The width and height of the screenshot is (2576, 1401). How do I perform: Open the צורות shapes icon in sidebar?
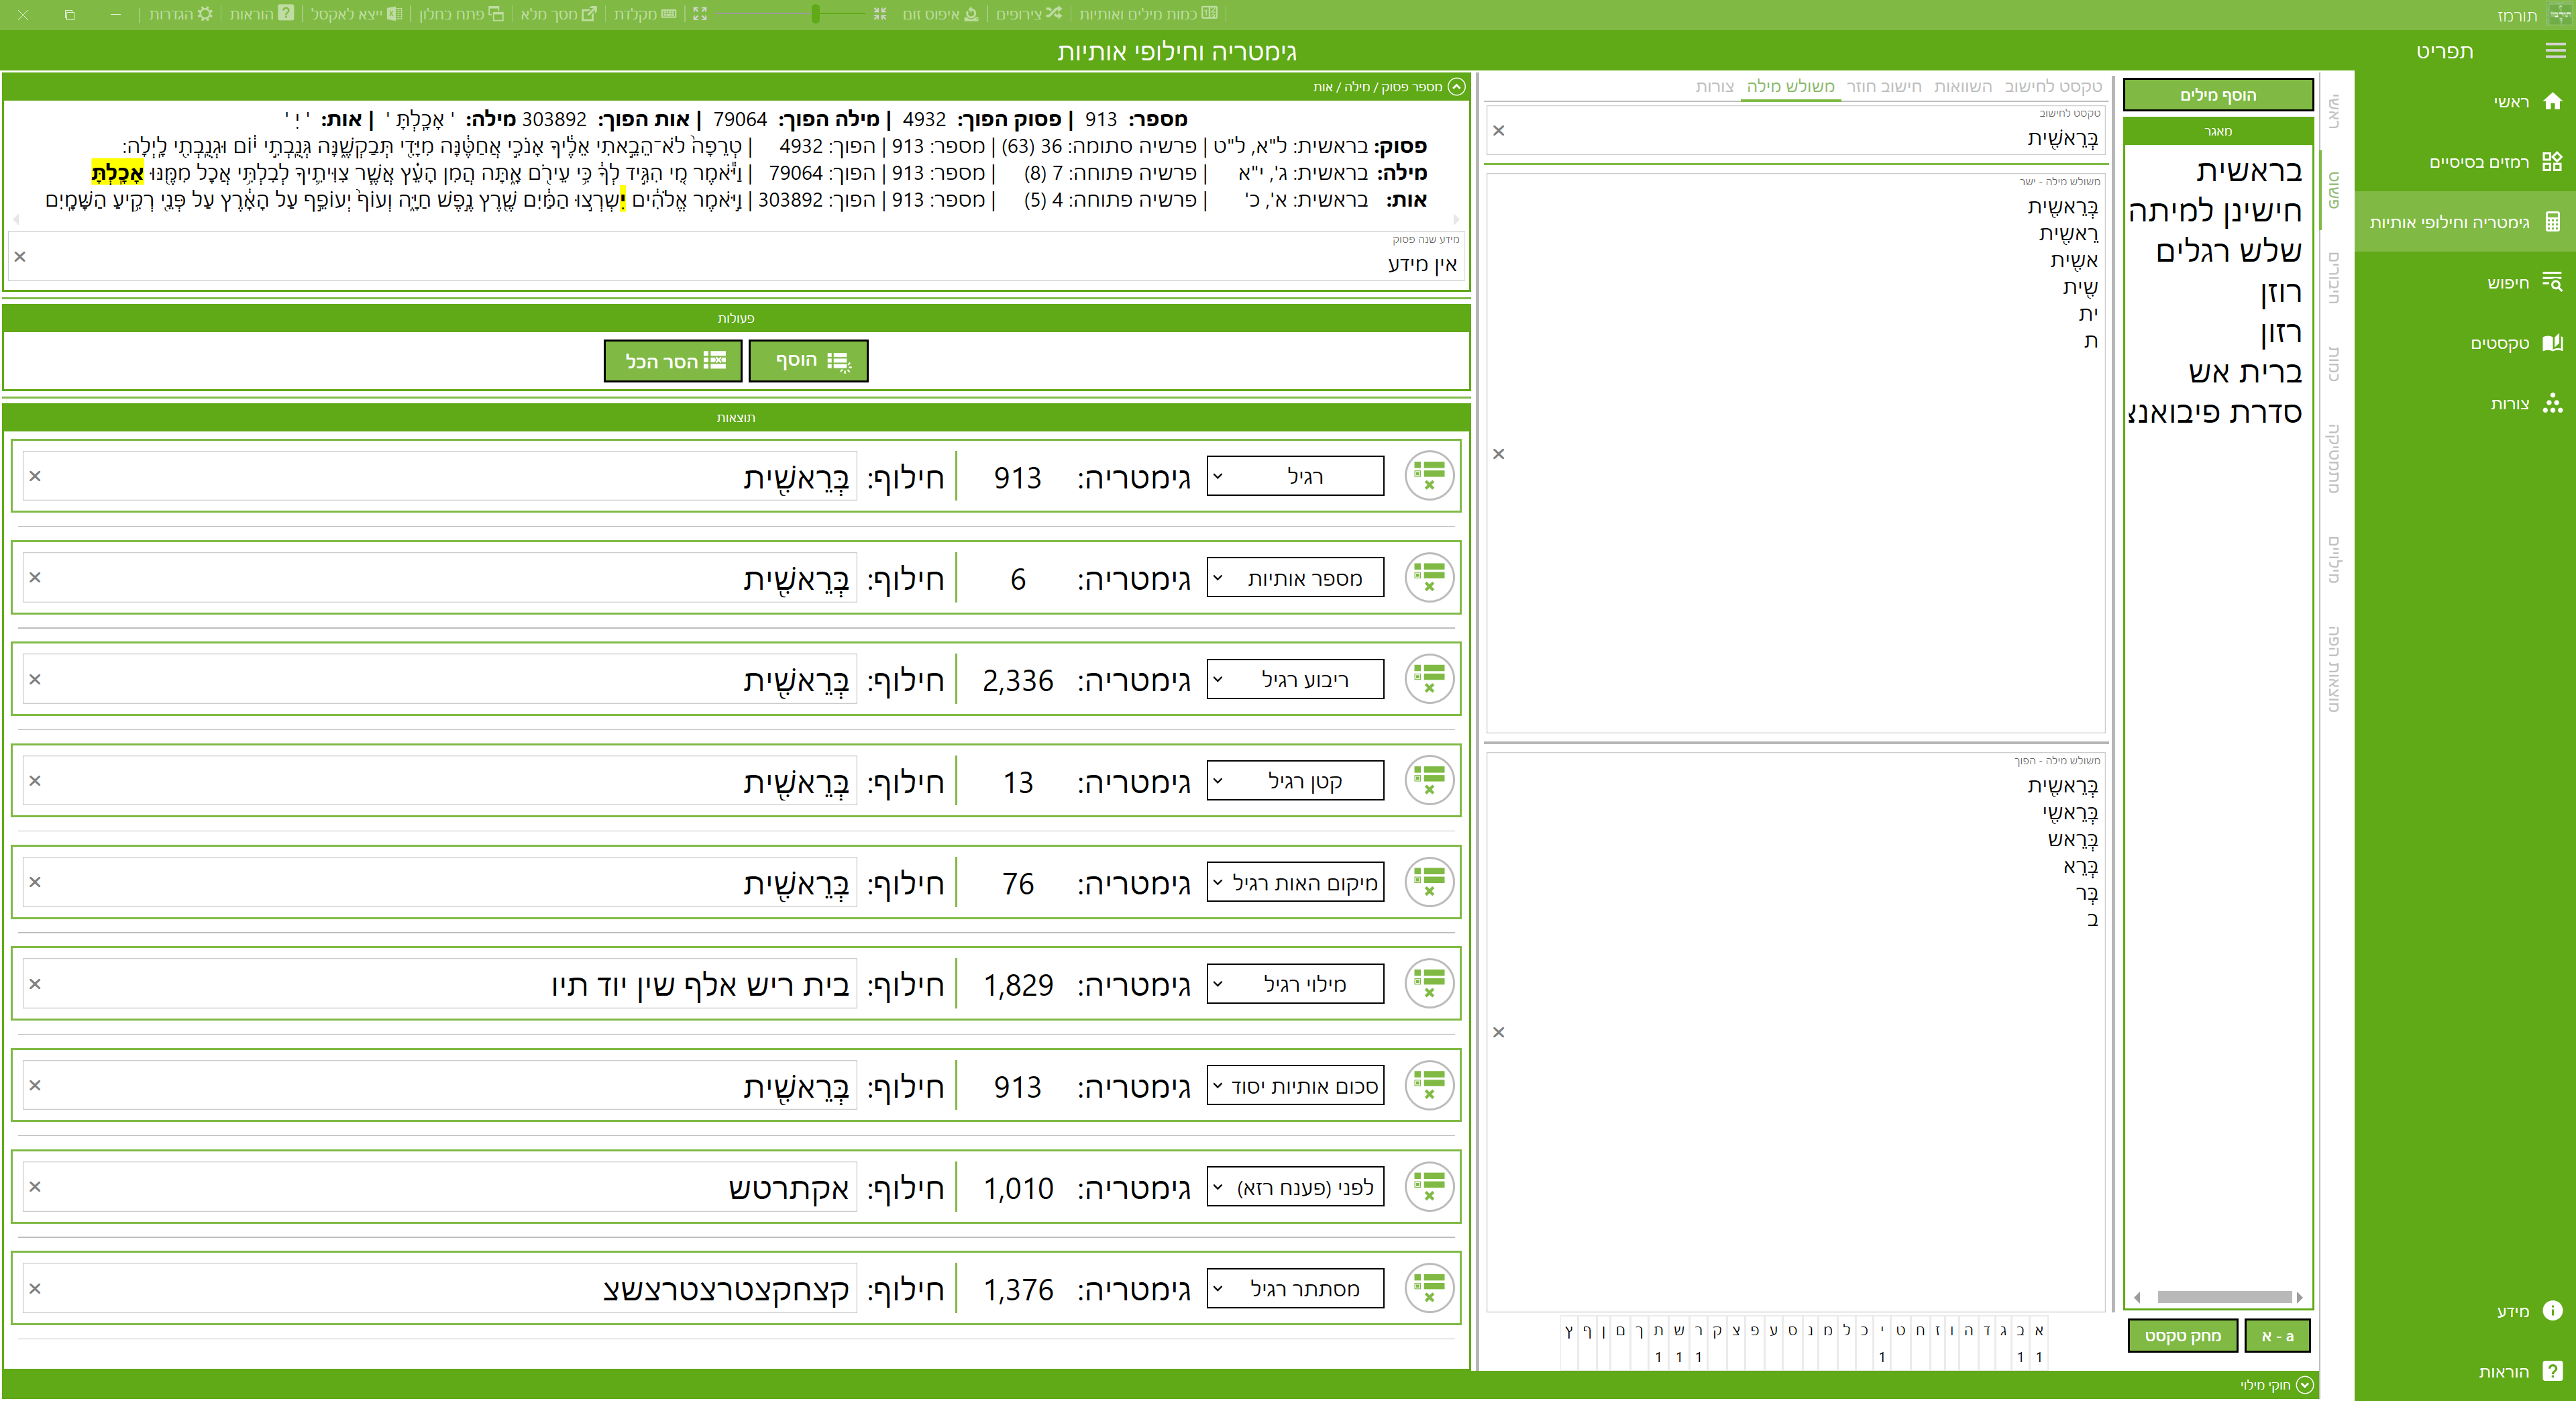tap(2552, 403)
